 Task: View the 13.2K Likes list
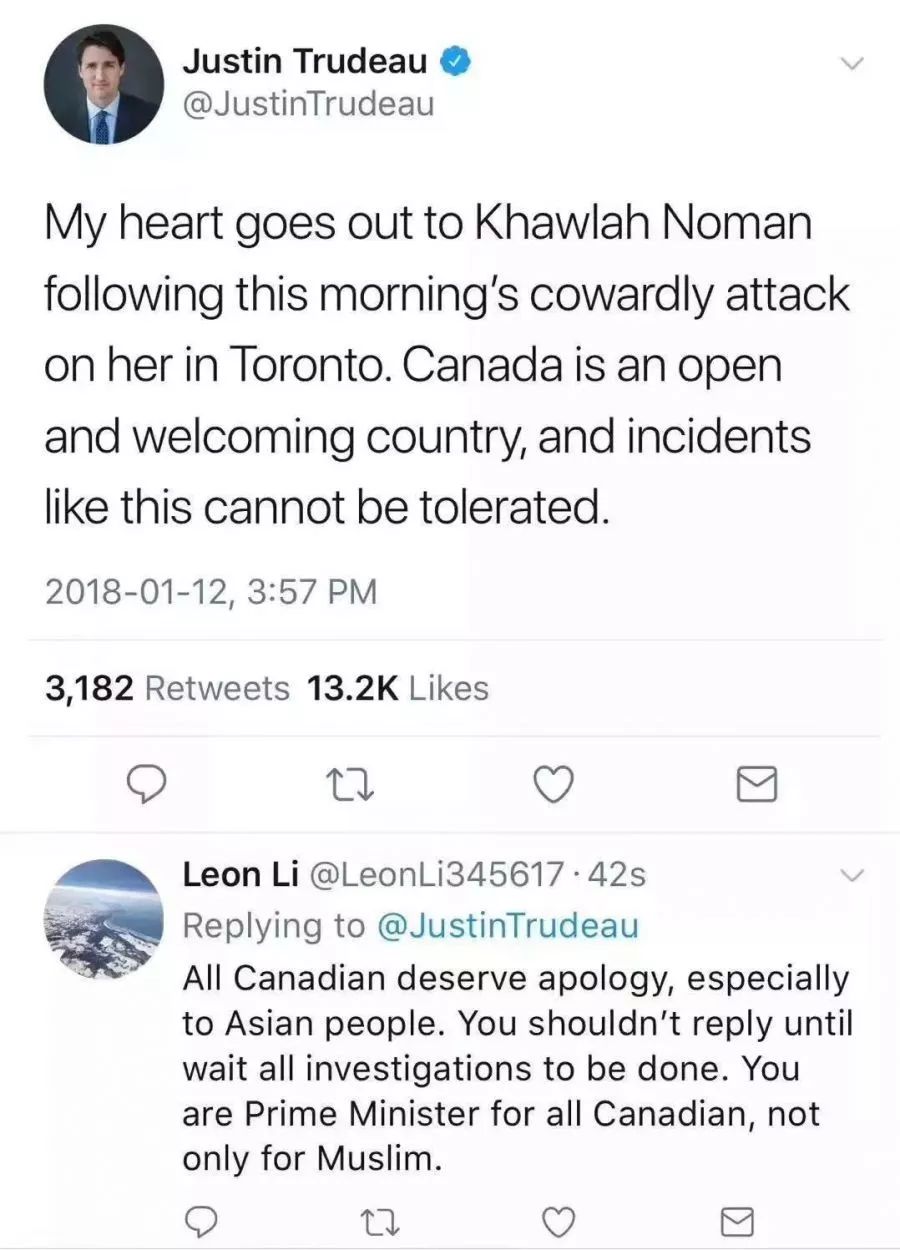click(398, 689)
